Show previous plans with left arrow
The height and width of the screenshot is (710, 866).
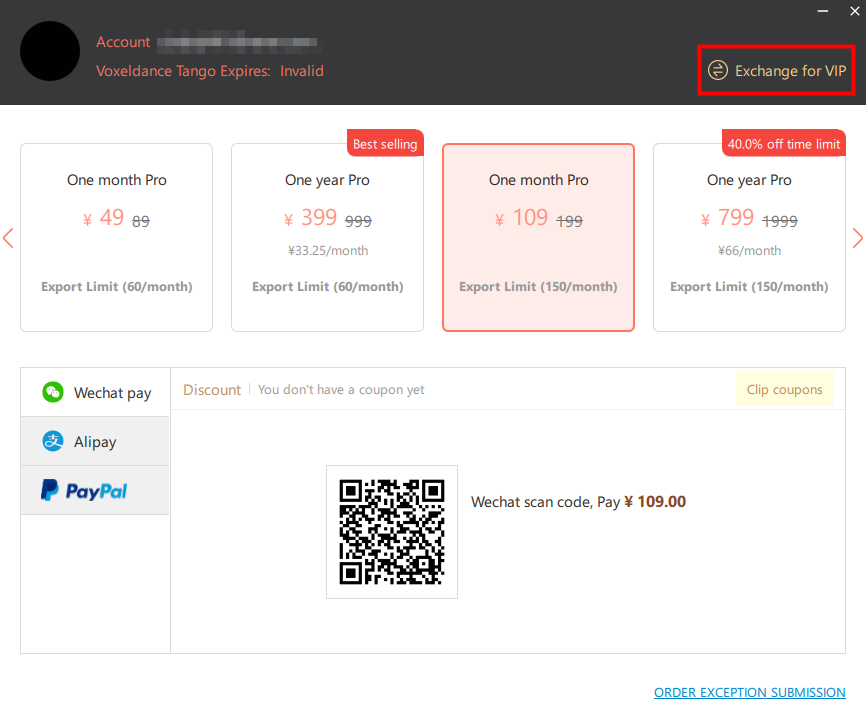pyautogui.click(x=8, y=238)
